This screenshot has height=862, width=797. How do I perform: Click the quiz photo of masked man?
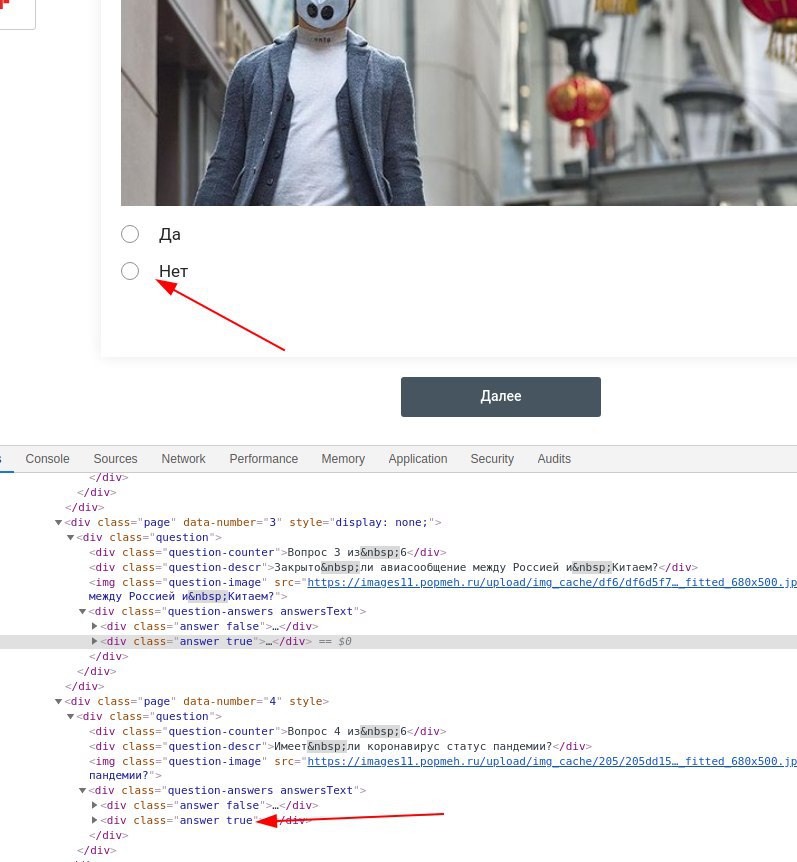pyautogui.click(x=459, y=103)
